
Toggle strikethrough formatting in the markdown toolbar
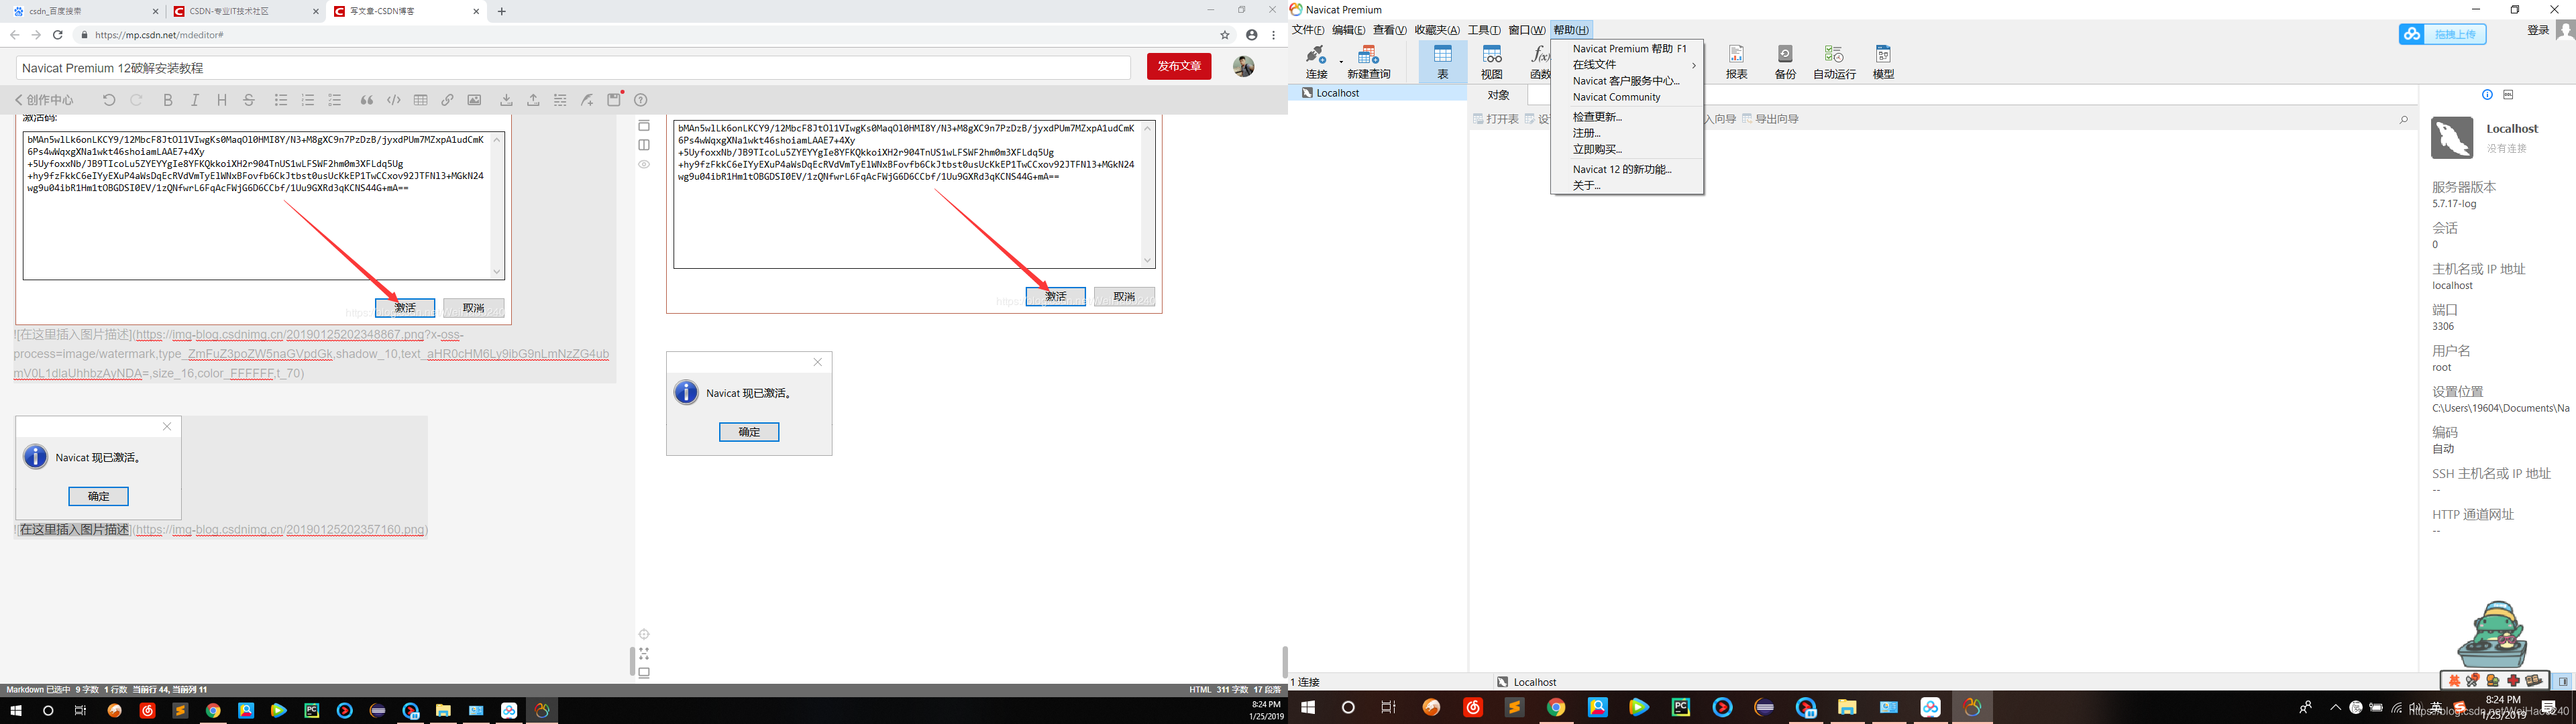(249, 100)
